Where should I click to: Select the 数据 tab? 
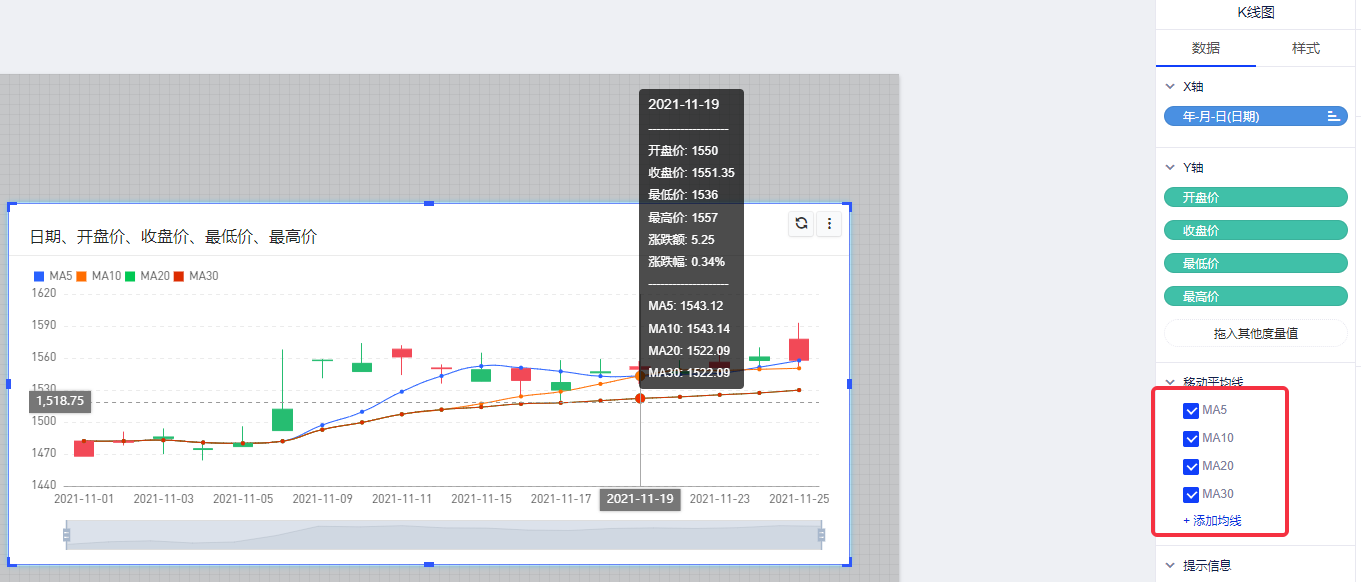tap(1205, 48)
